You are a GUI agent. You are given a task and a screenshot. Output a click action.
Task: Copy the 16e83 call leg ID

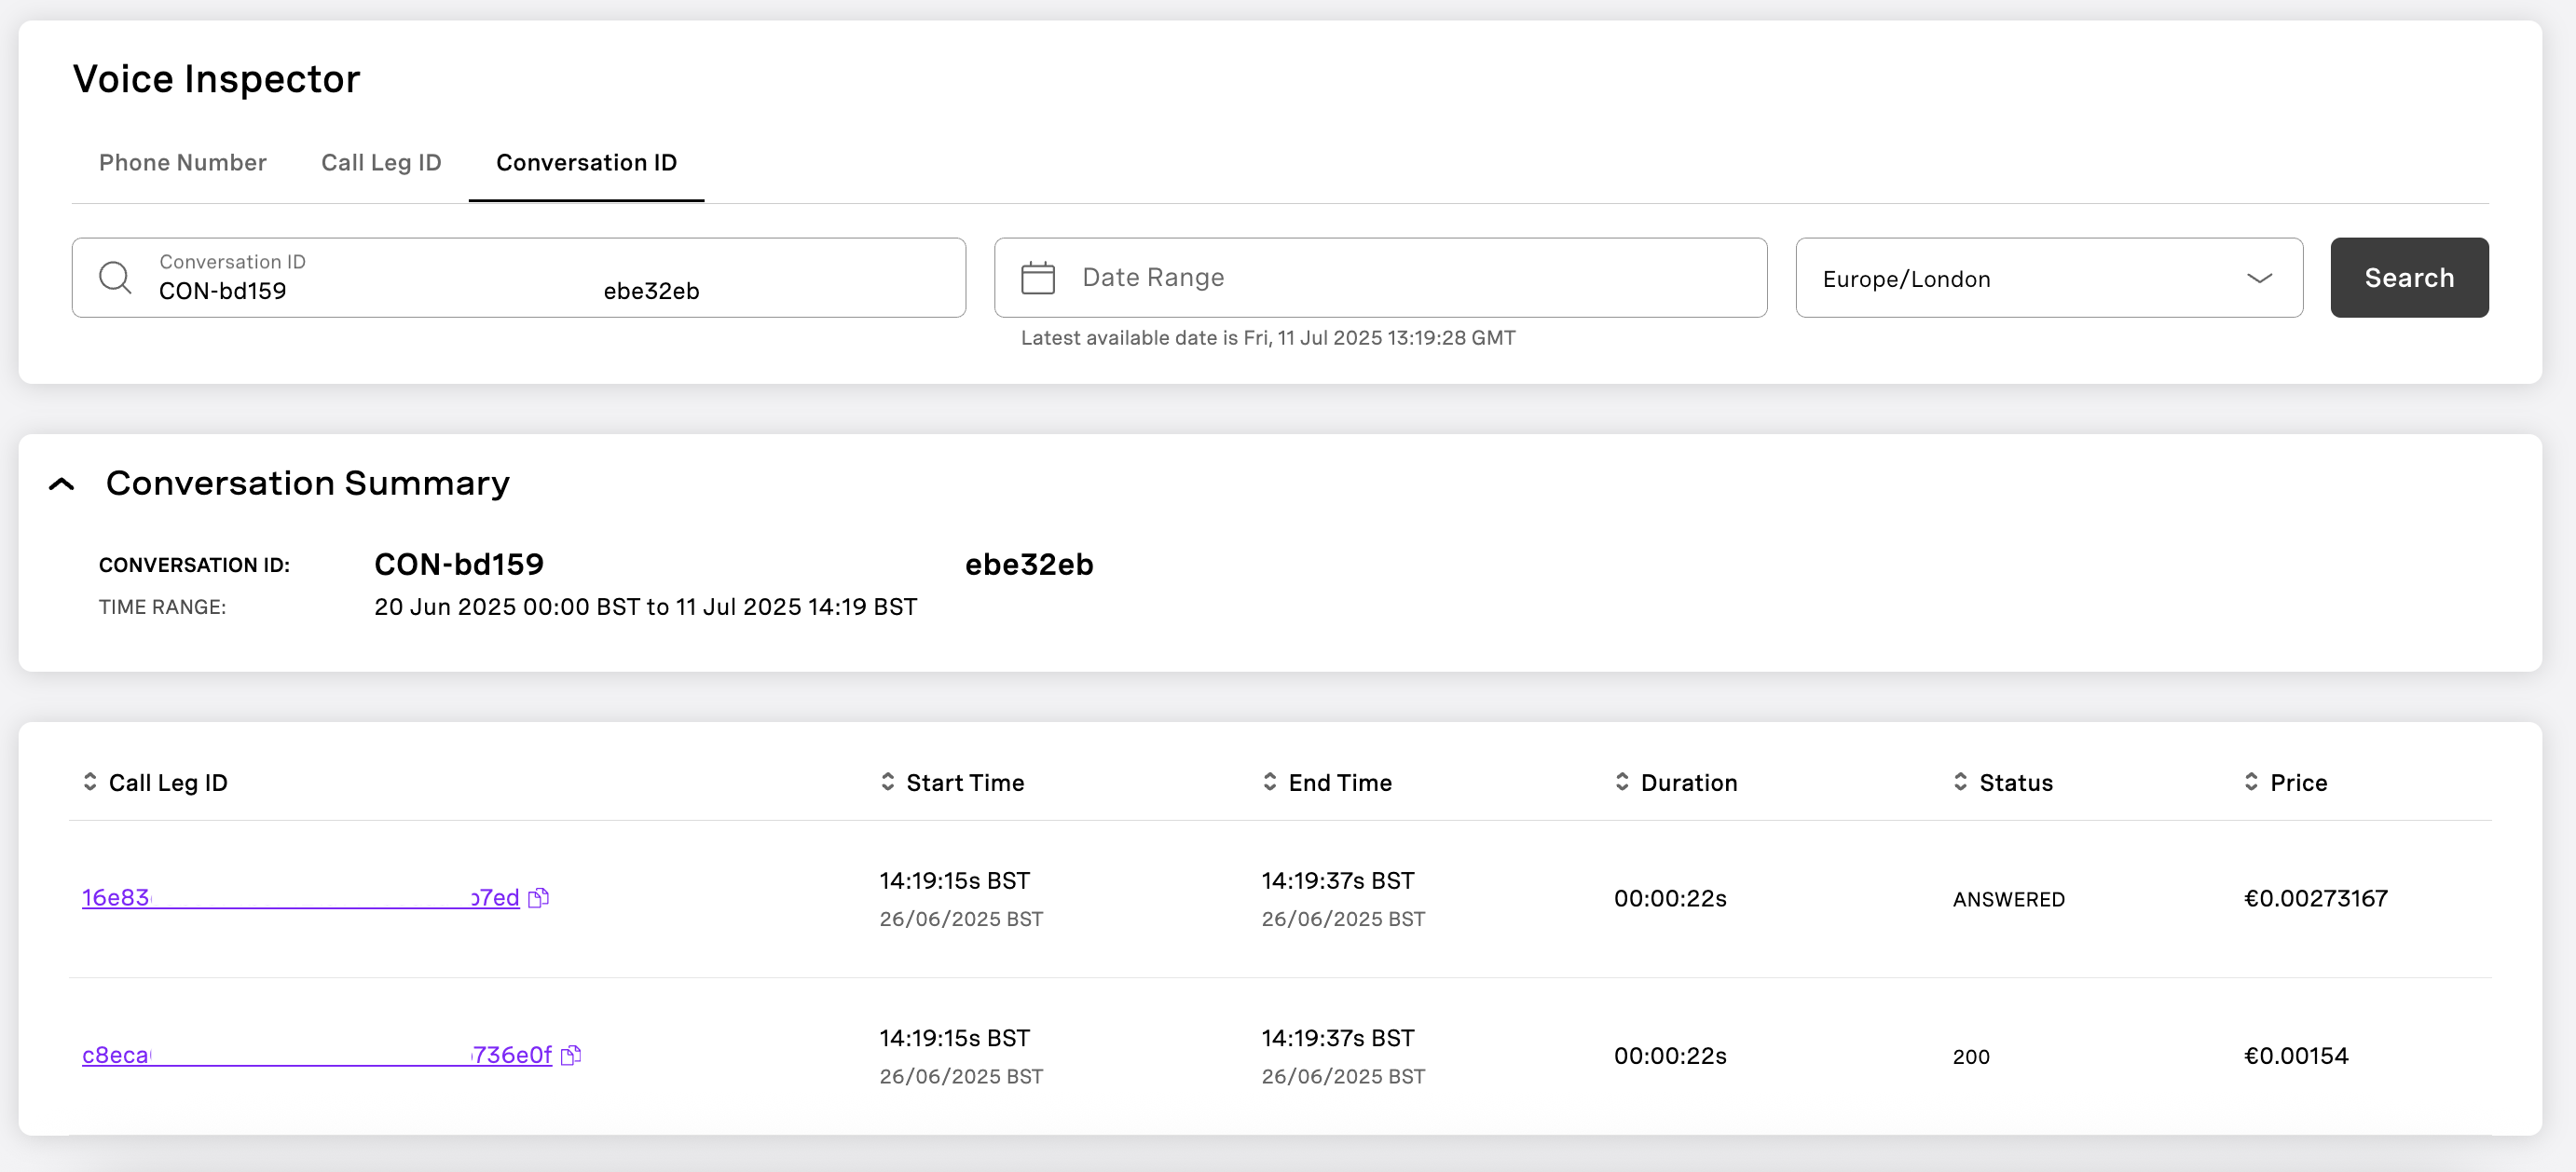[538, 897]
